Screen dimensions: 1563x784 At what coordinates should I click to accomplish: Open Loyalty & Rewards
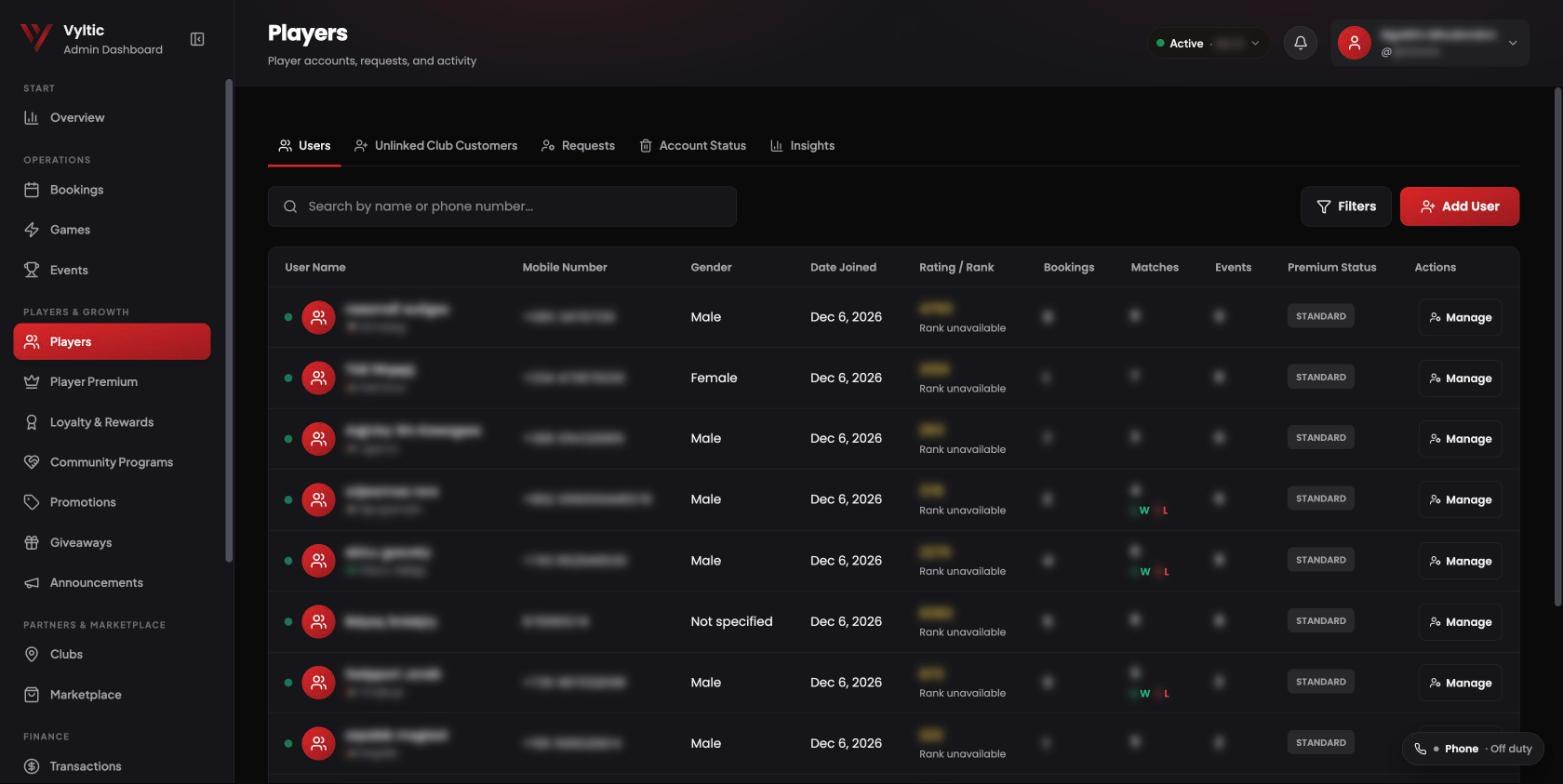click(112, 422)
